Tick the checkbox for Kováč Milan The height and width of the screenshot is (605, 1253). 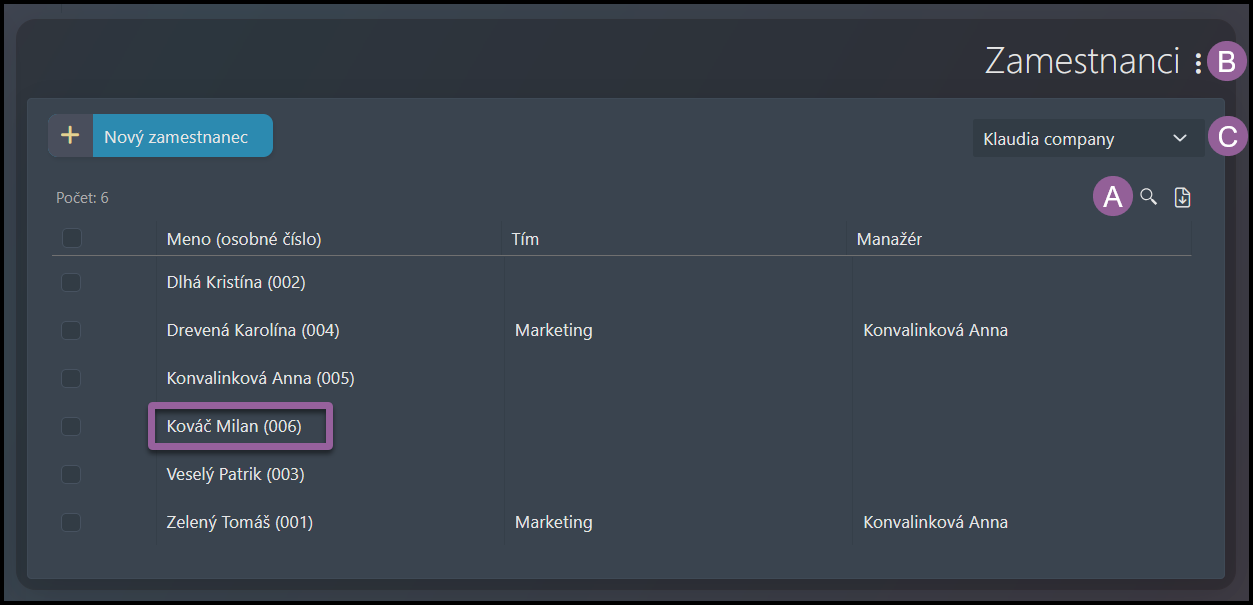point(71,426)
